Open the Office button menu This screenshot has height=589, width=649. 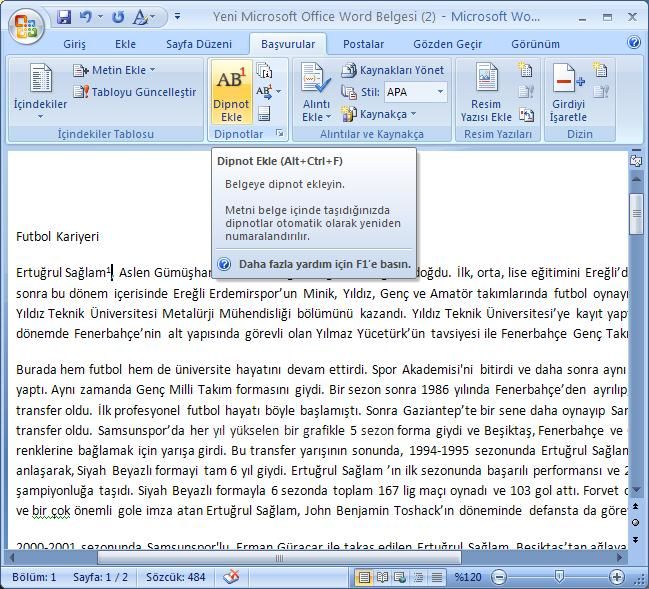point(27,26)
